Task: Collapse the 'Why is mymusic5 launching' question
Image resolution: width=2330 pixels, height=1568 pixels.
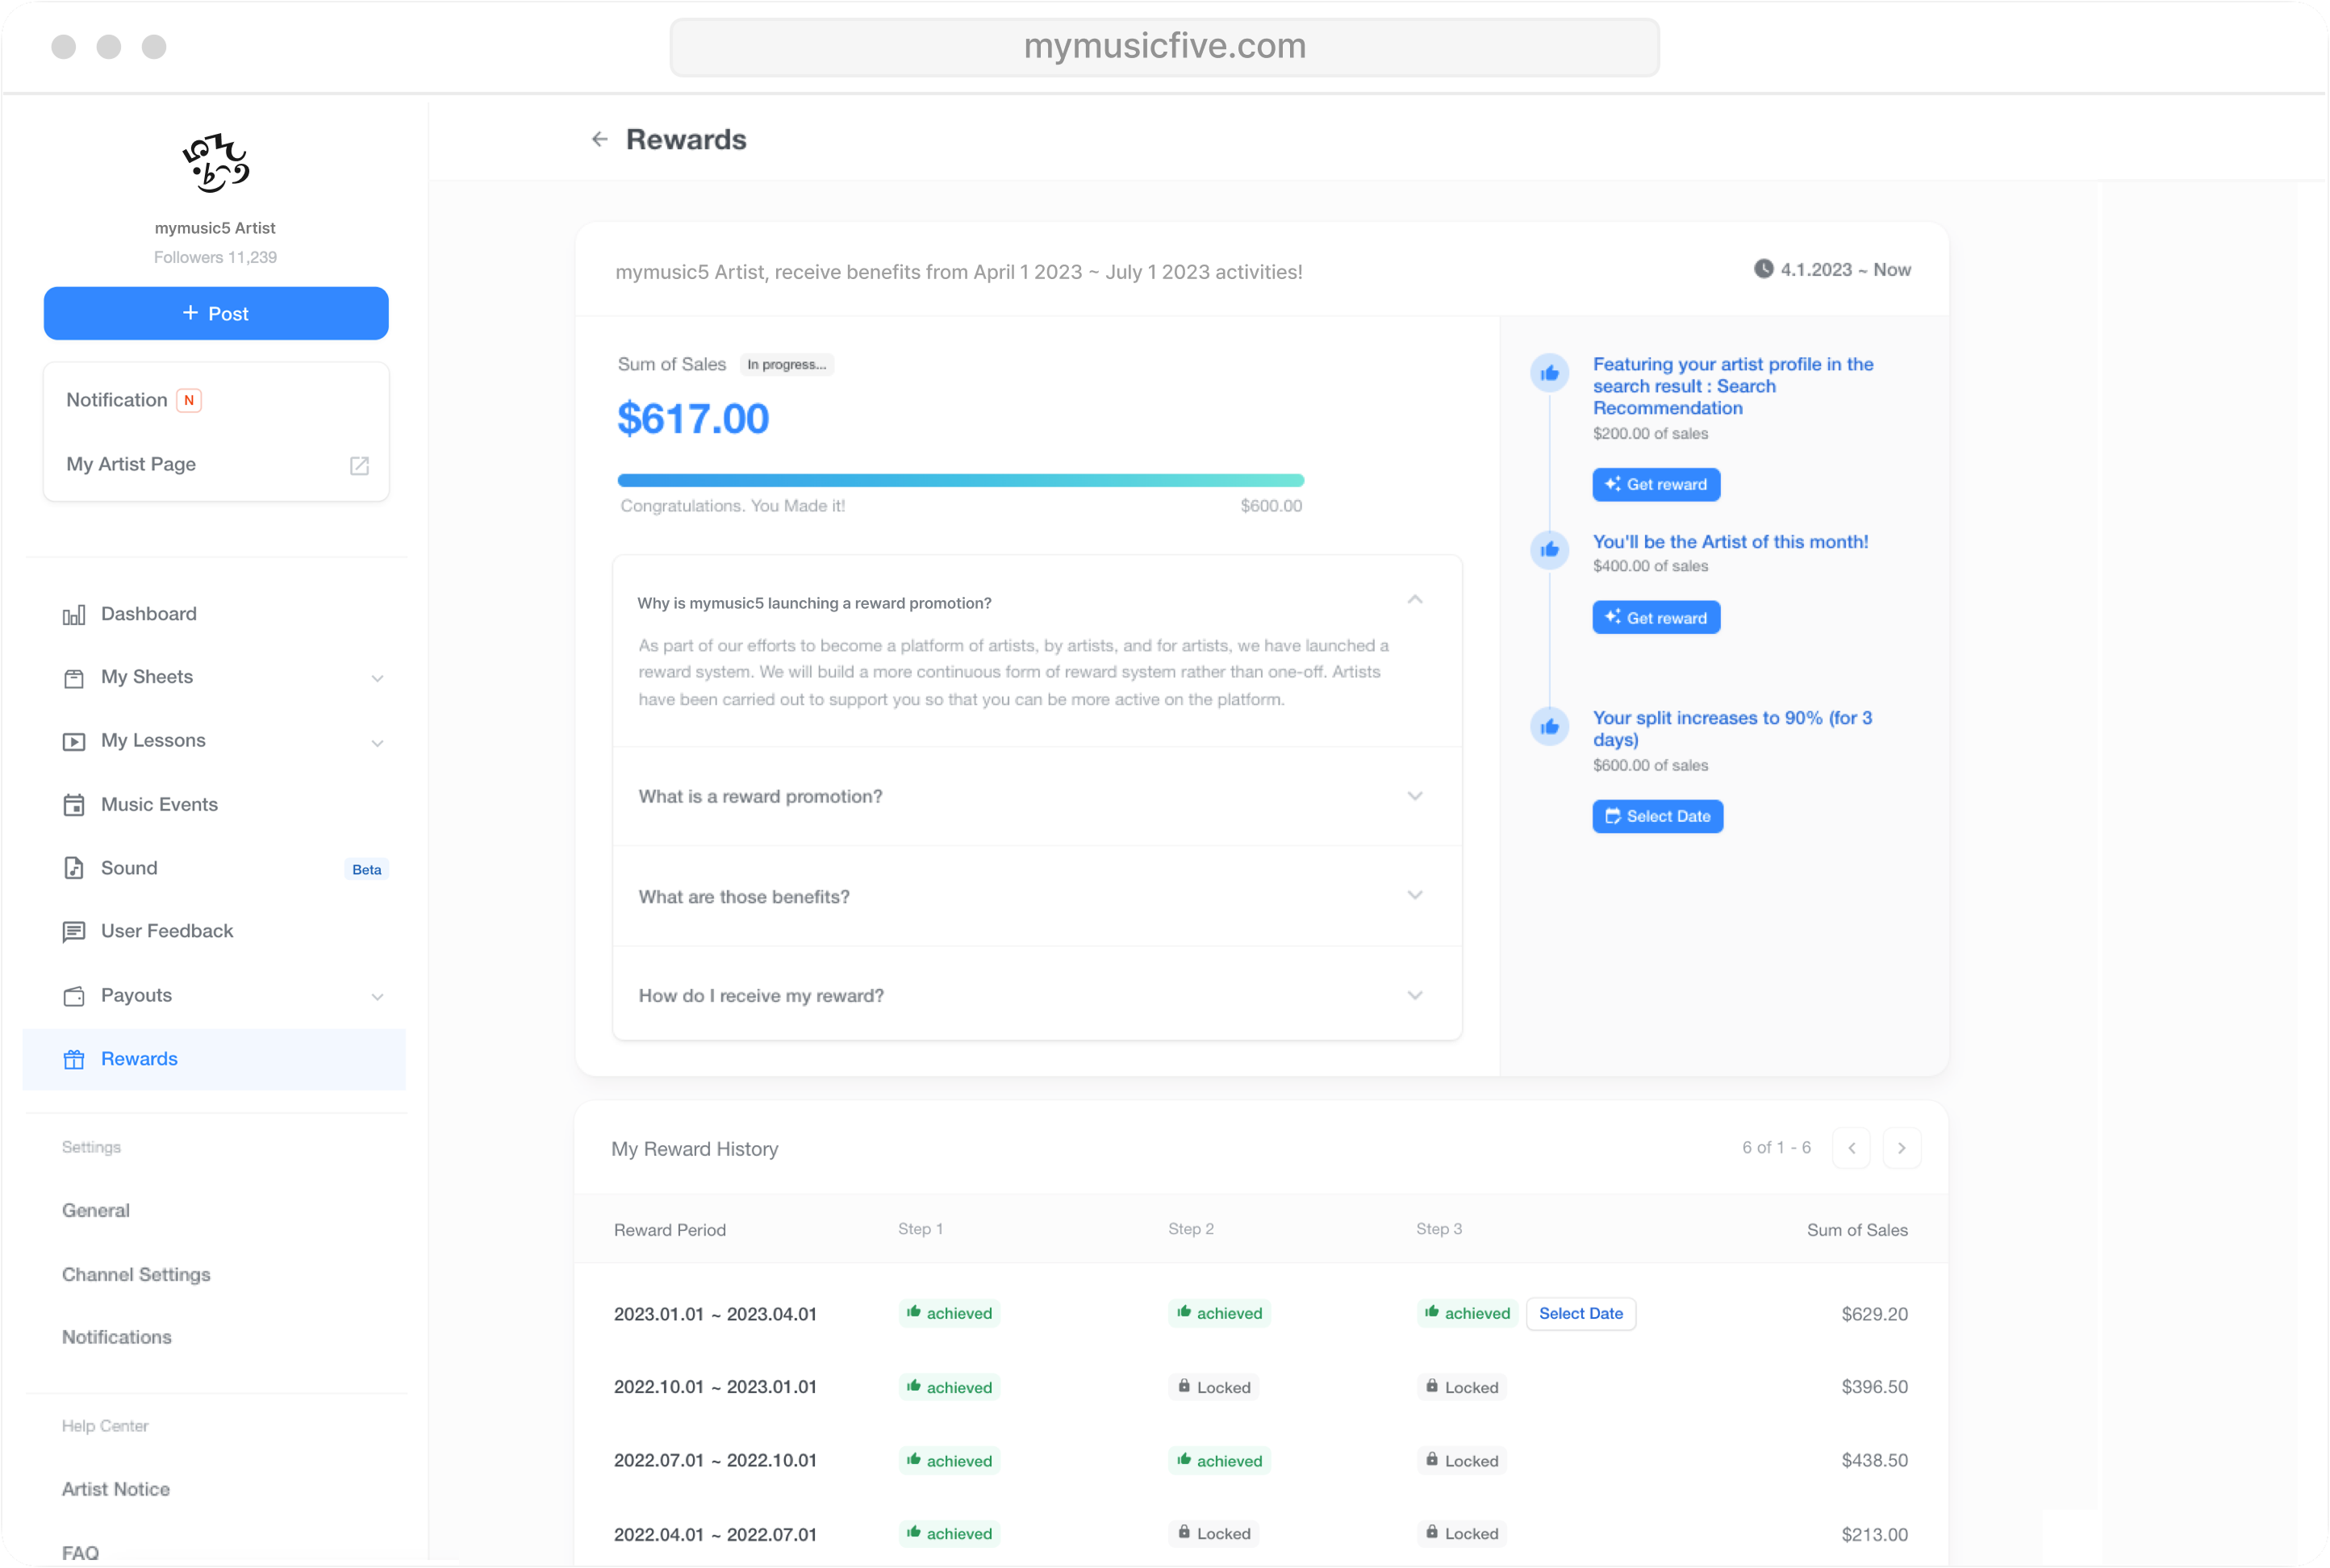Action: 1414,600
